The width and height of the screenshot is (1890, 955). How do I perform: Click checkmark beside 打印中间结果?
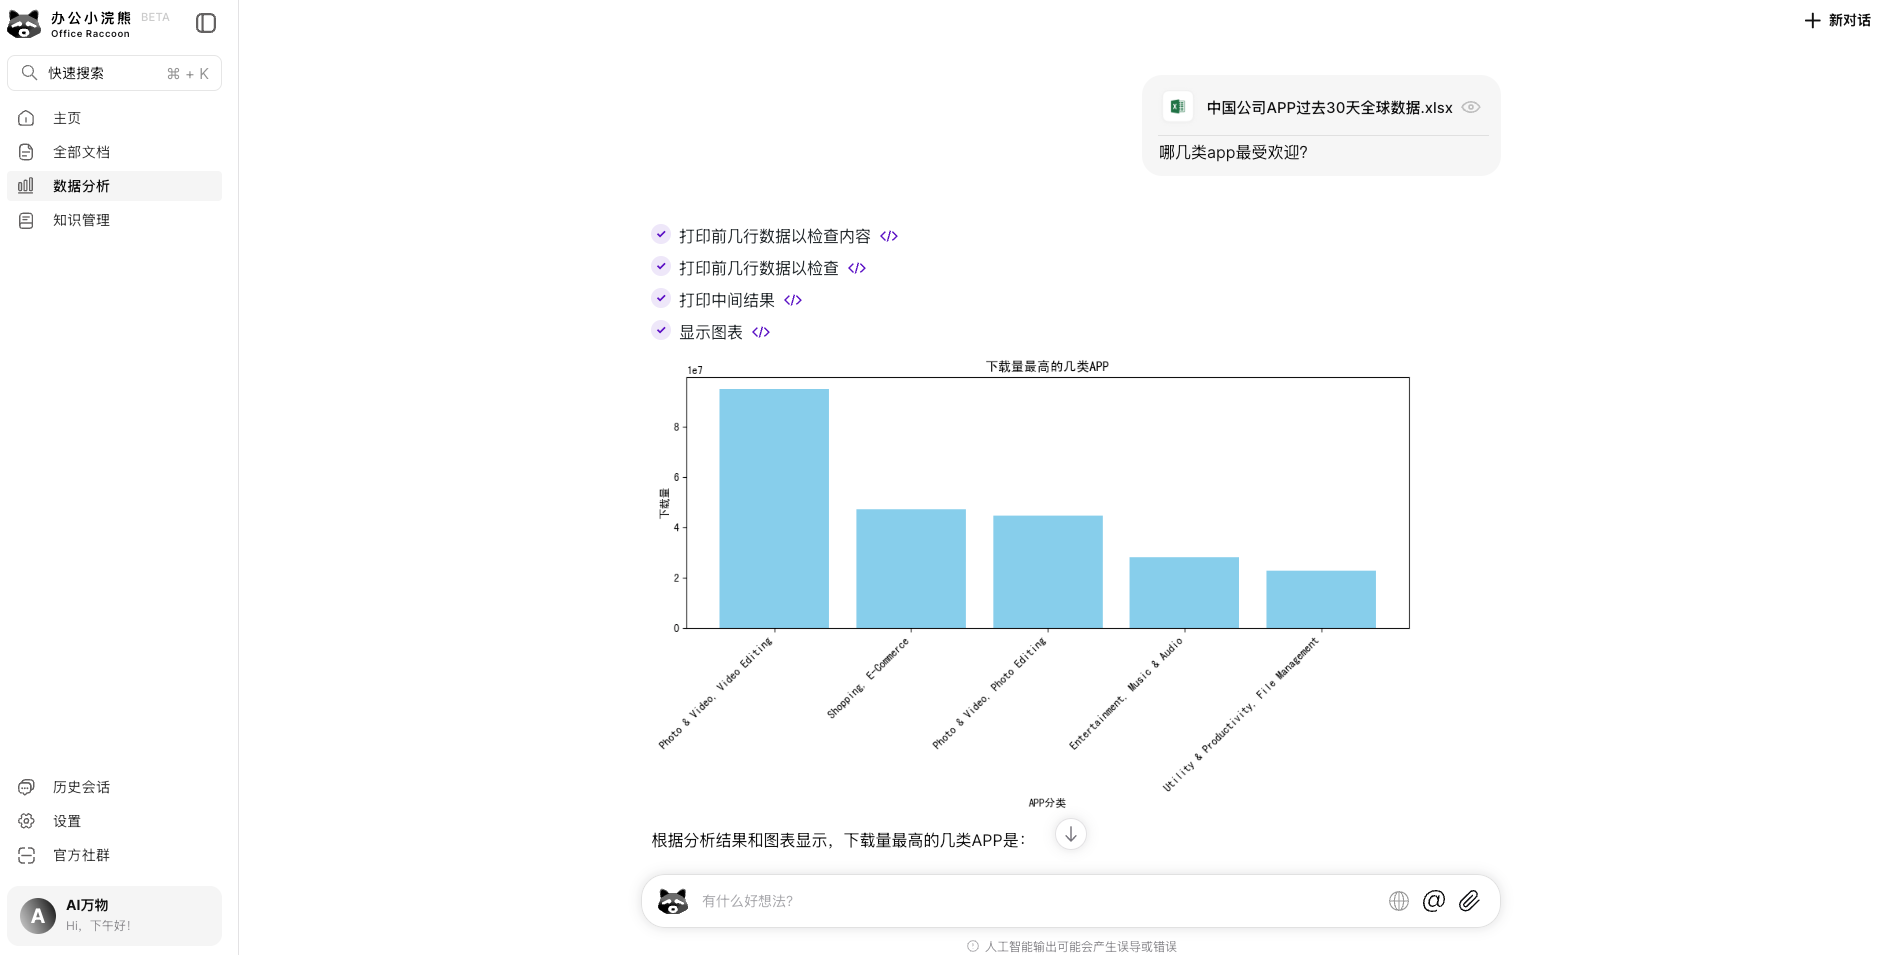click(661, 298)
